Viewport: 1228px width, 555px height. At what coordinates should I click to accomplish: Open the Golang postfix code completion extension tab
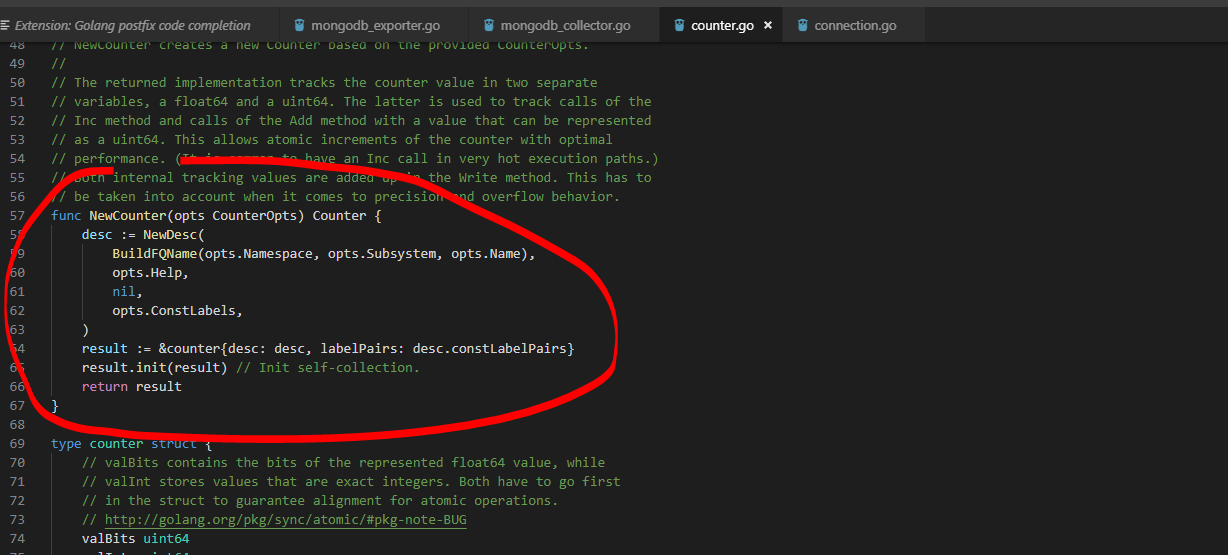coord(133,25)
